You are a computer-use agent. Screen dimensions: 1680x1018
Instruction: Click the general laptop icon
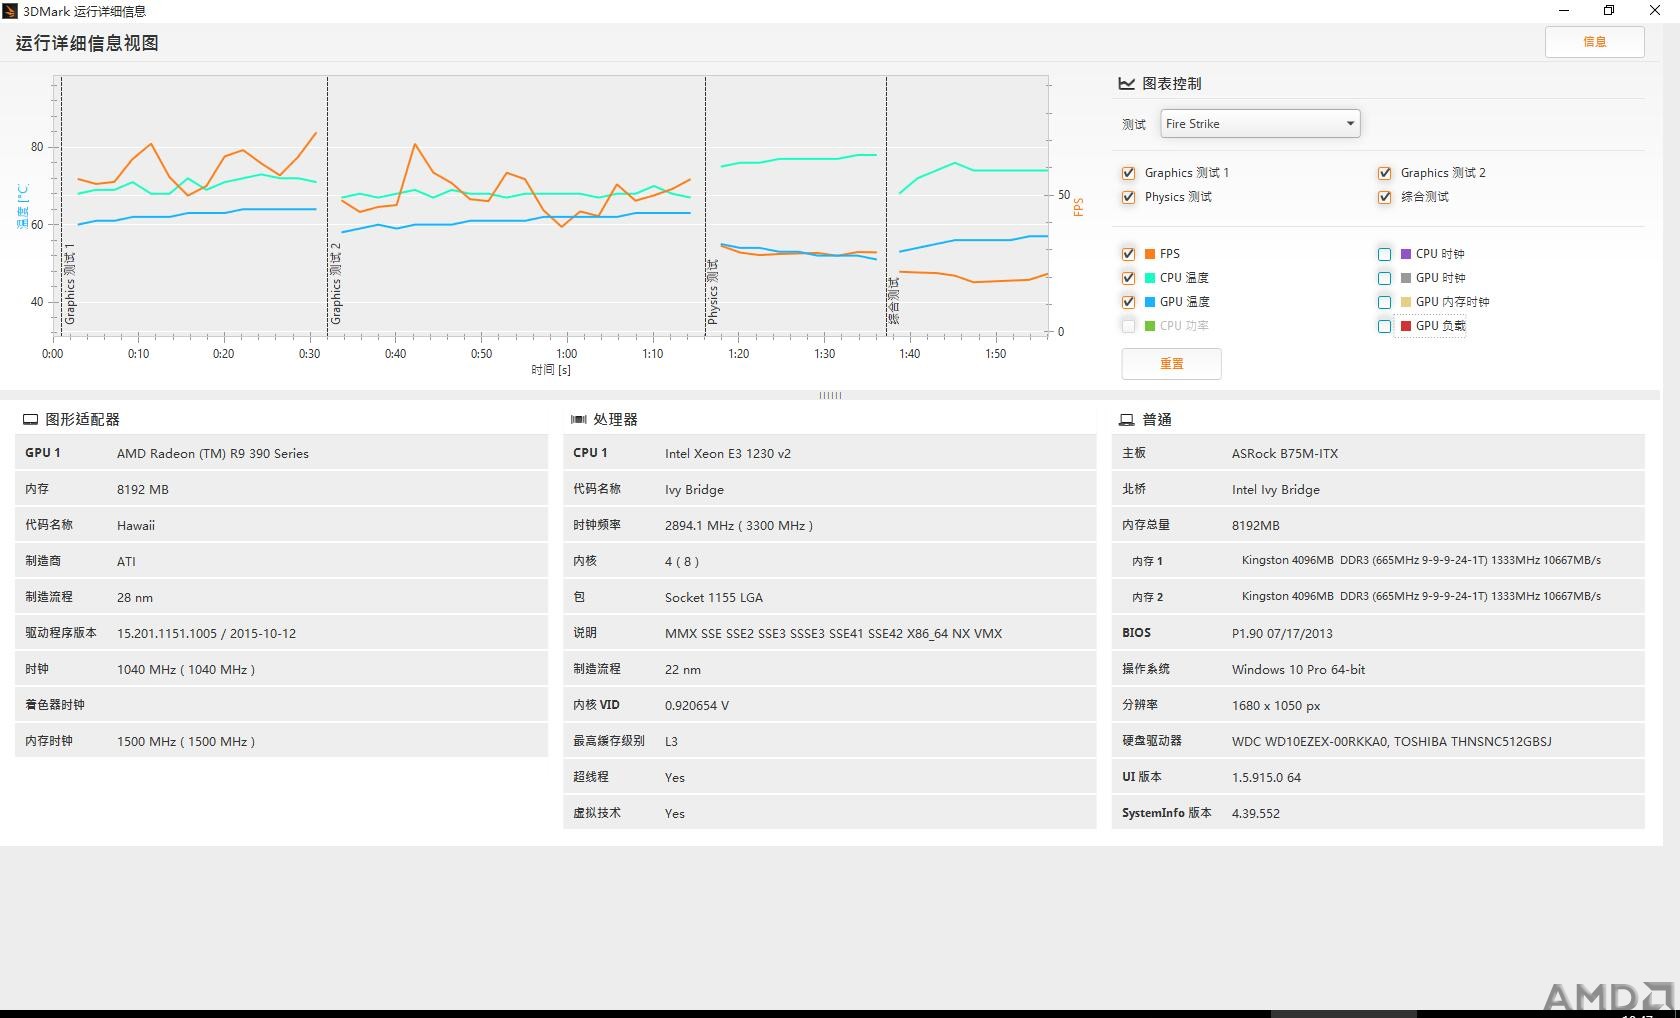(1126, 420)
